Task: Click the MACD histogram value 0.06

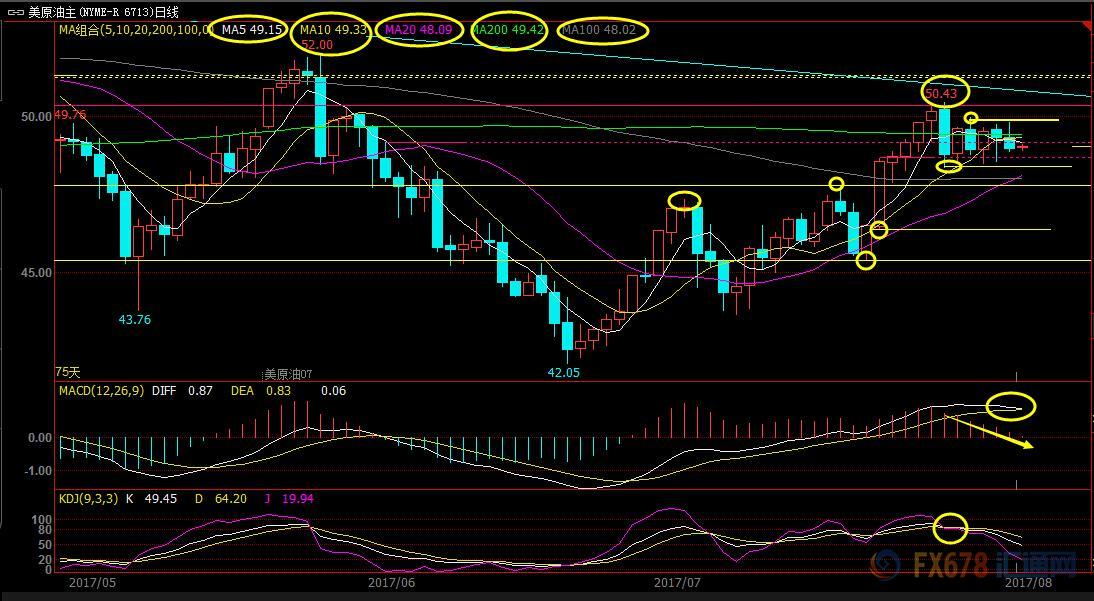Action: (x=334, y=391)
